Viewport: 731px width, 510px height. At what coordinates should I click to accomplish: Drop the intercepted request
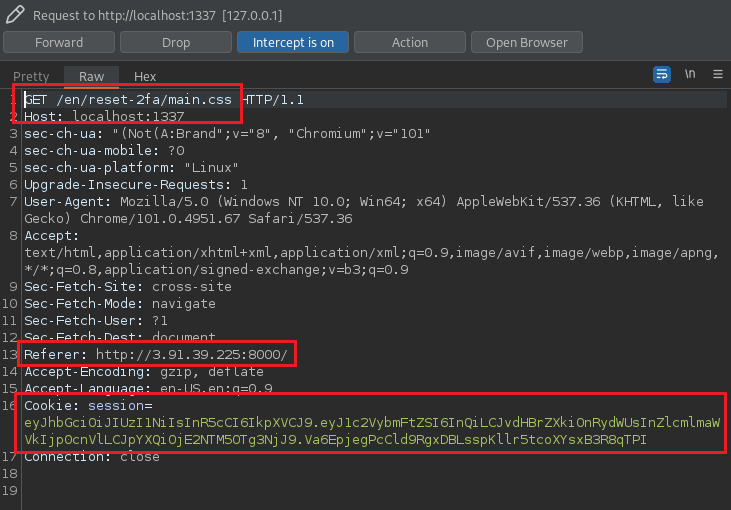tap(176, 42)
